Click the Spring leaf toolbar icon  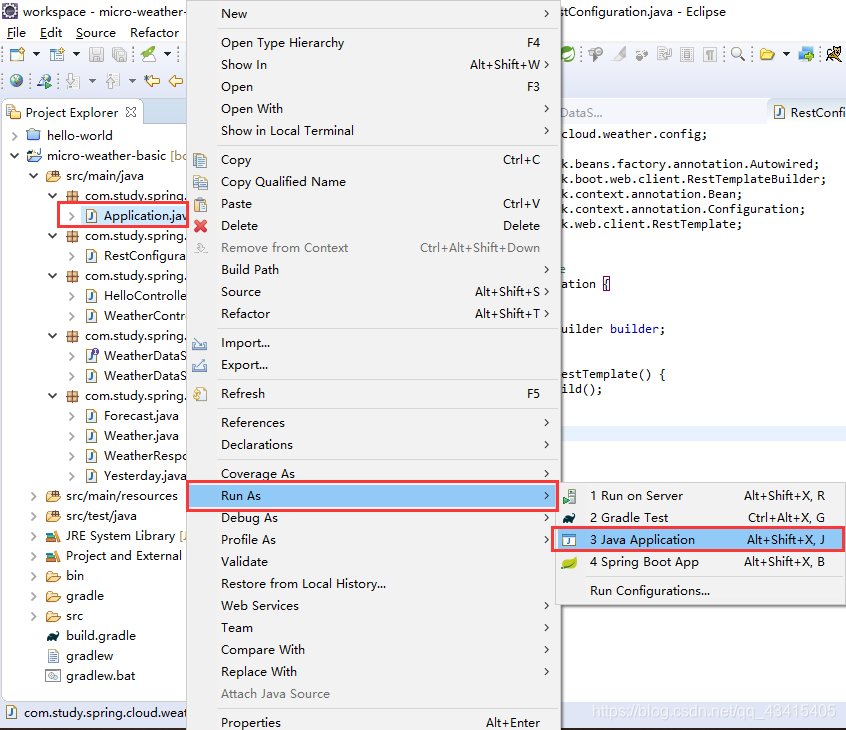pos(567,54)
